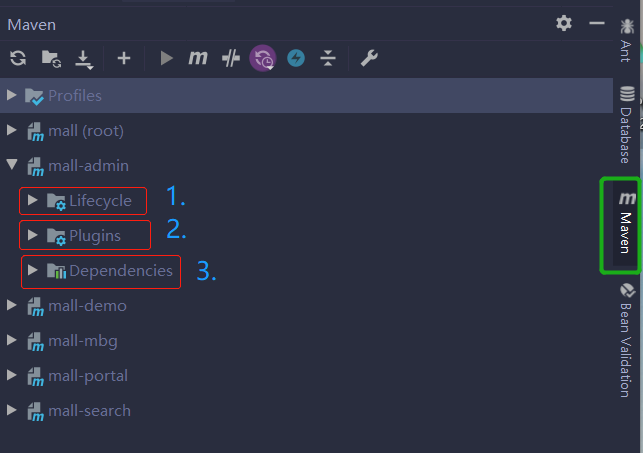The height and width of the screenshot is (453, 643).
Task: Open Maven panel gear options
Action: [564, 23]
